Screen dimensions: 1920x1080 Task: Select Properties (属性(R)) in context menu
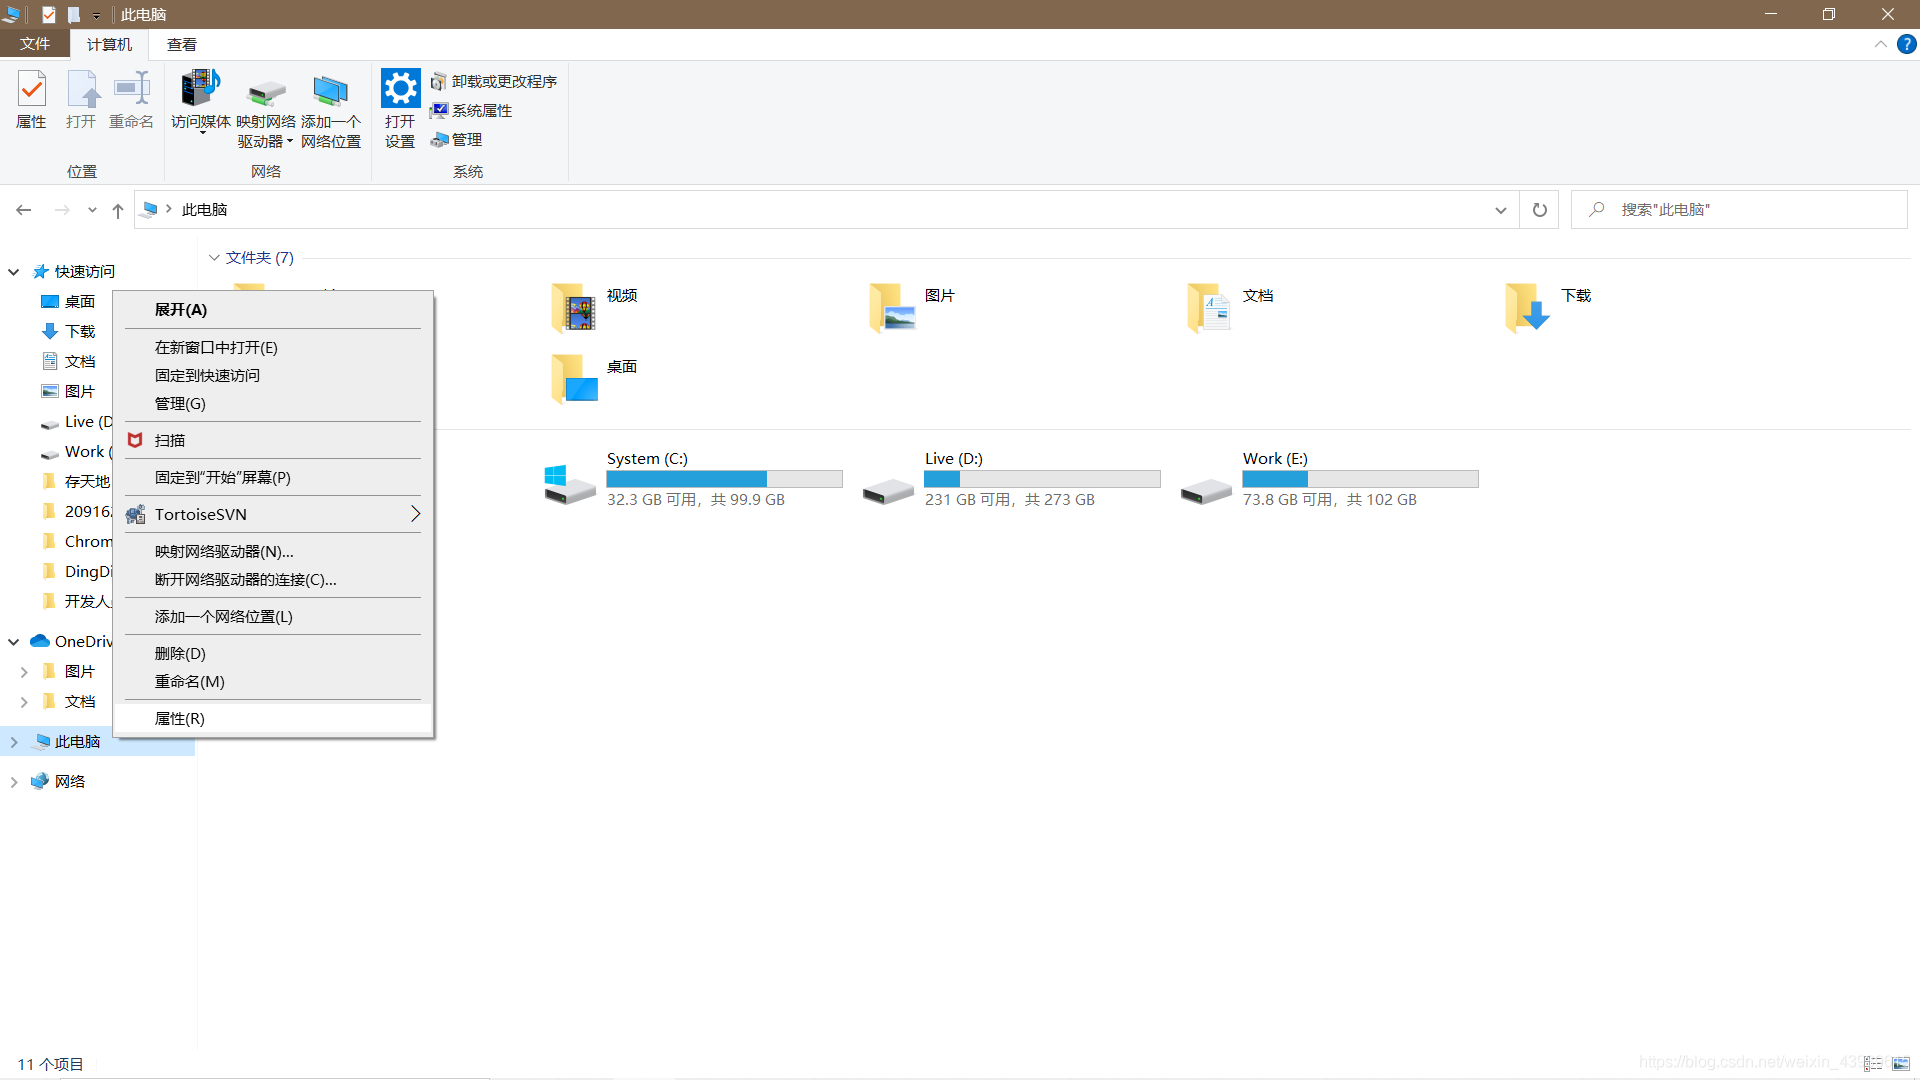180,719
